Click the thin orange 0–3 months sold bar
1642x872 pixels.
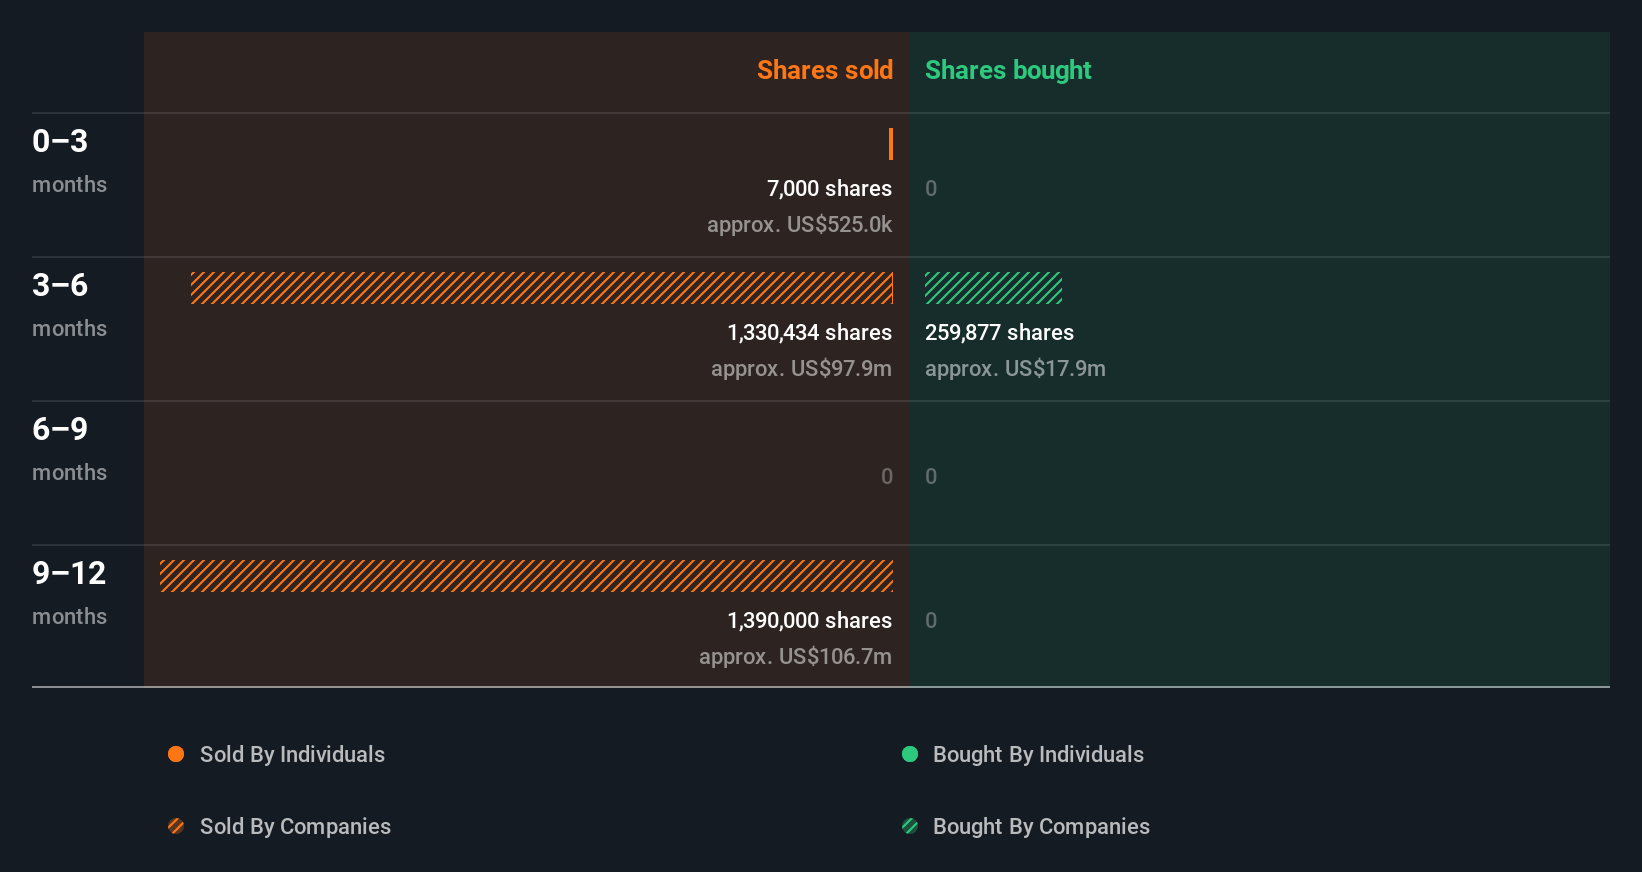[x=891, y=144]
